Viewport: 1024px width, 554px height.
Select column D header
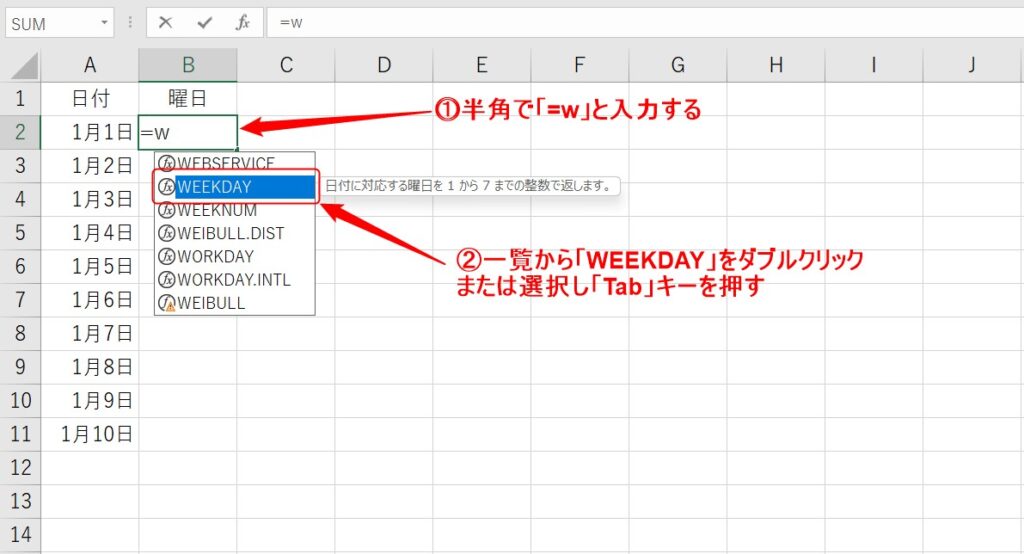(x=384, y=65)
